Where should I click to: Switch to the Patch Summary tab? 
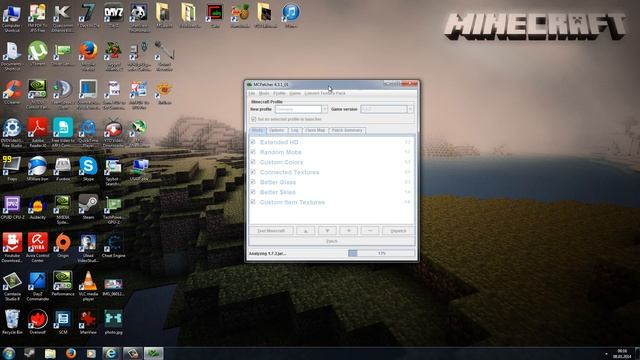point(347,130)
